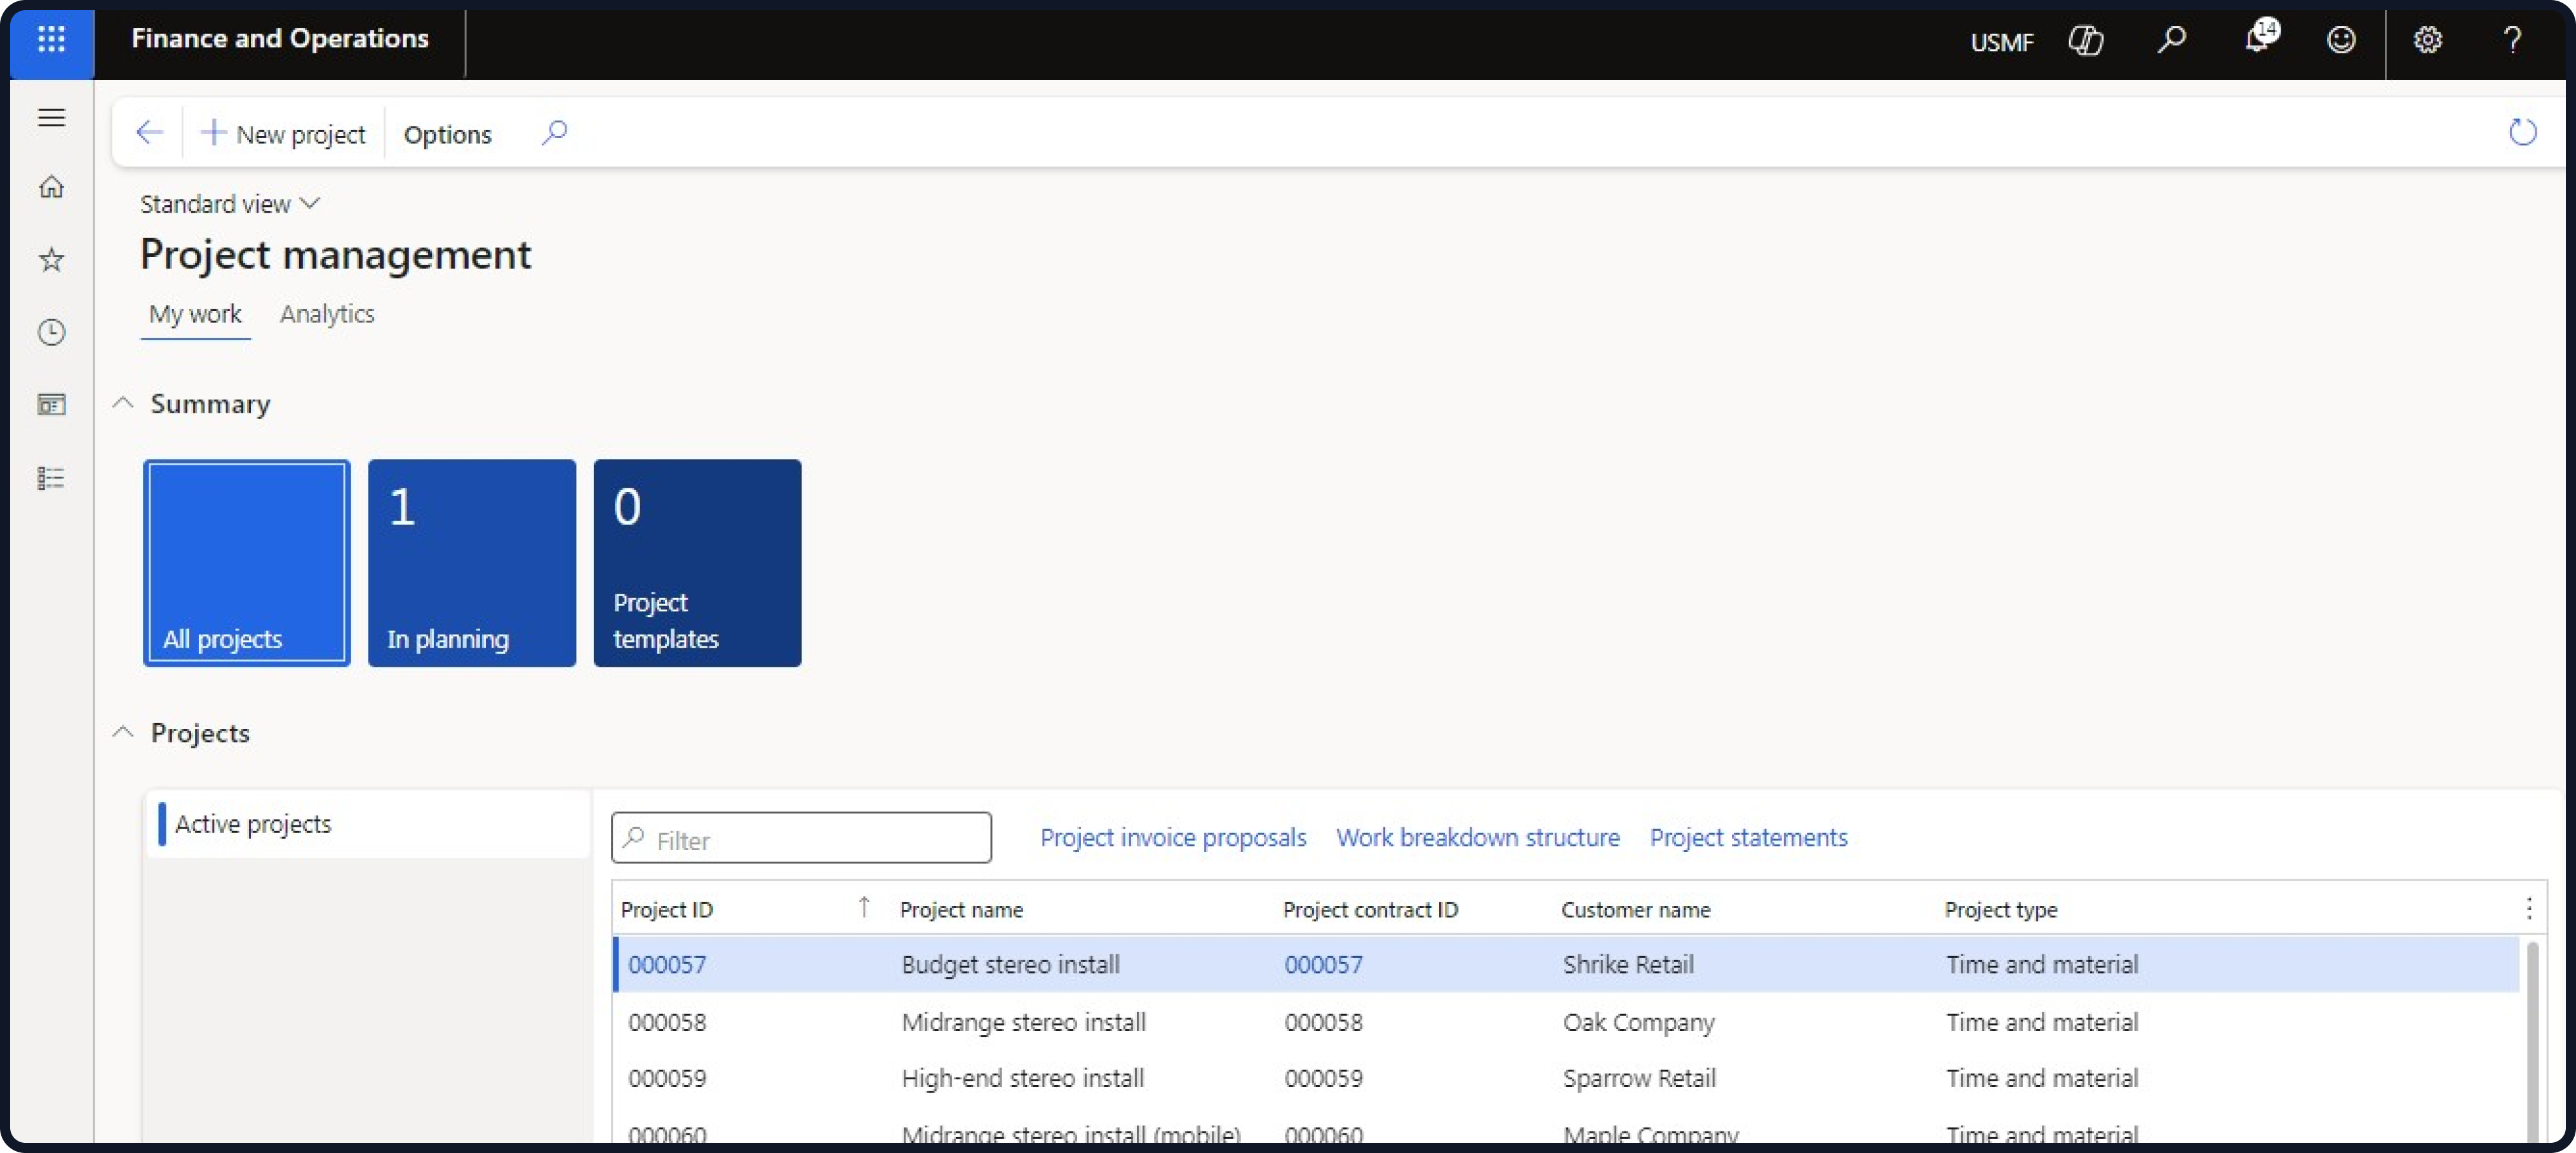Click Project contract ID column header
The image size is (2576, 1153).
(x=1370, y=909)
